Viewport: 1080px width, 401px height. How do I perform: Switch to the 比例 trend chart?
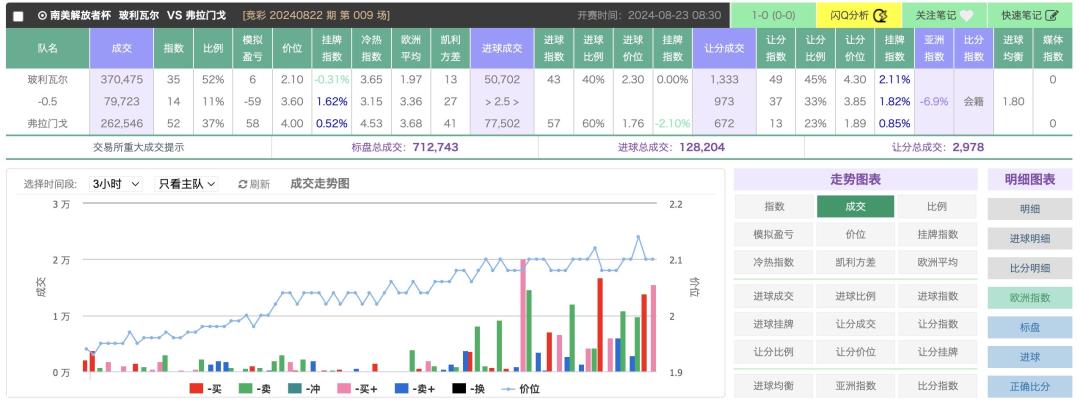click(937, 207)
